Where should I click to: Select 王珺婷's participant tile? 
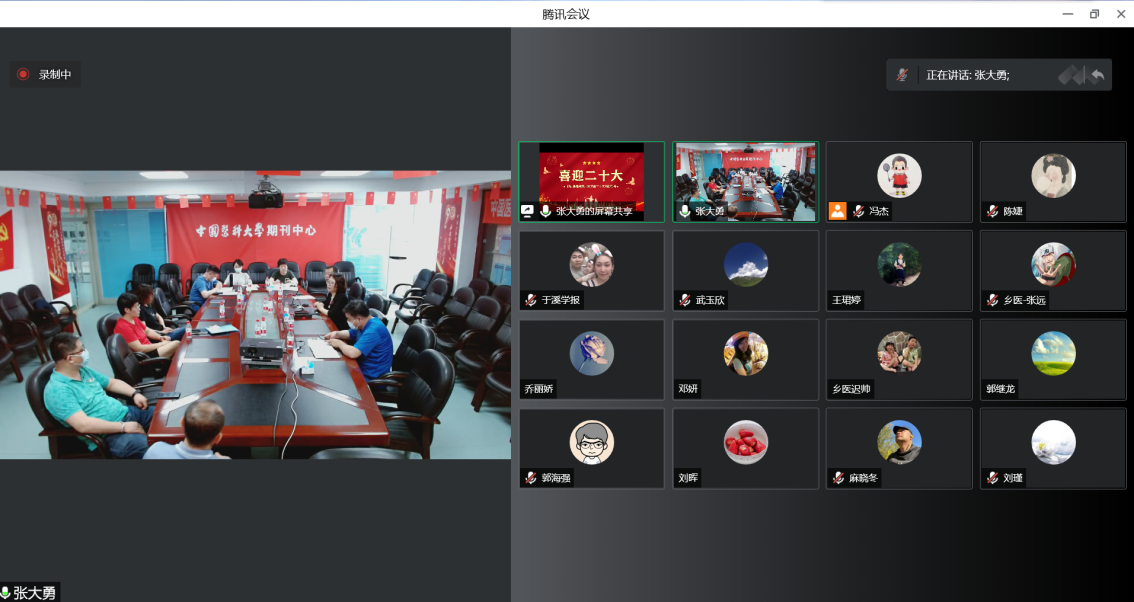point(899,271)
